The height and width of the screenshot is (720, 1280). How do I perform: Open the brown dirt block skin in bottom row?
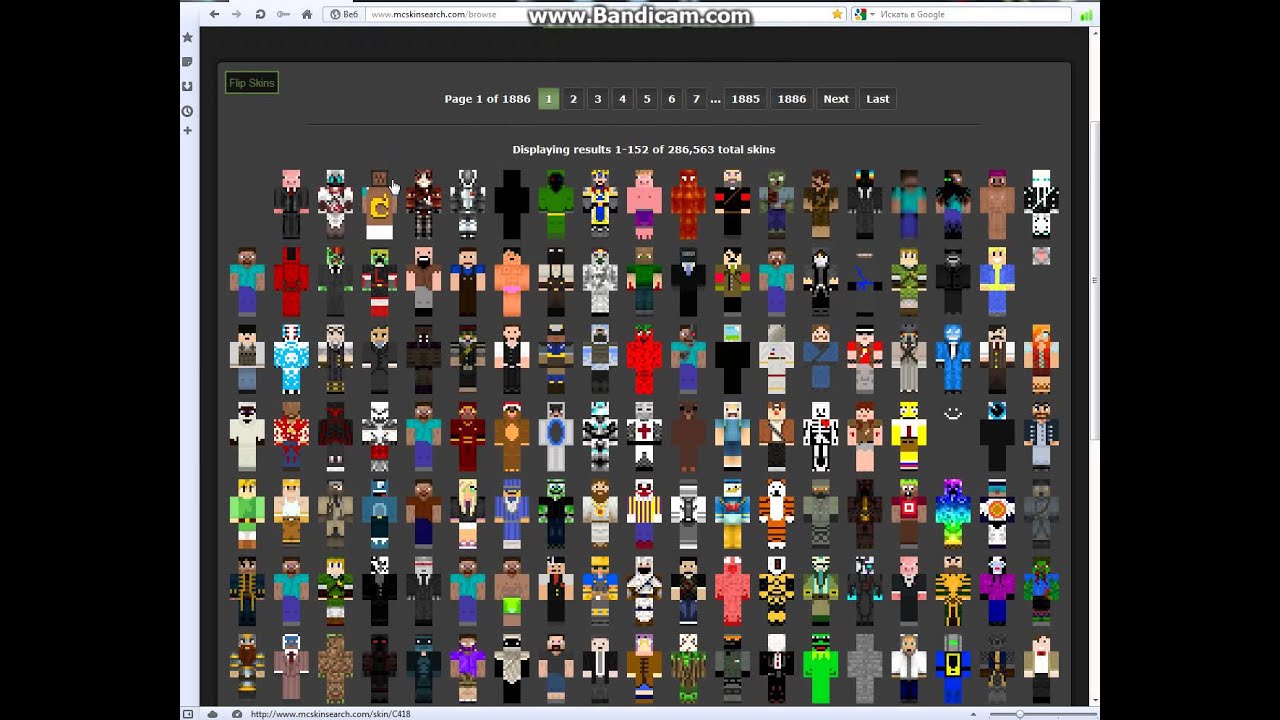[335, 667]
